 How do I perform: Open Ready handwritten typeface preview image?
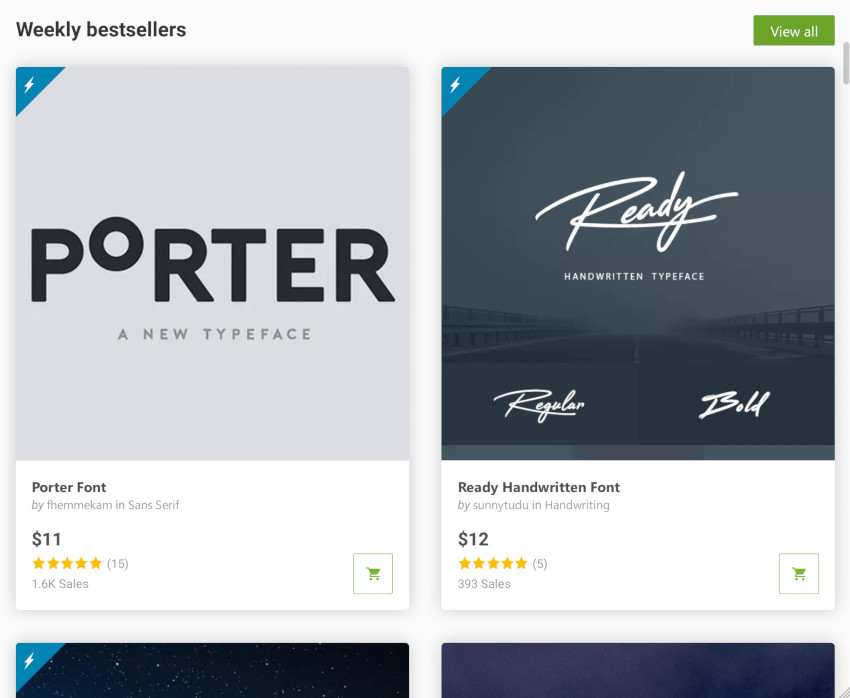[x=638, y=263]
